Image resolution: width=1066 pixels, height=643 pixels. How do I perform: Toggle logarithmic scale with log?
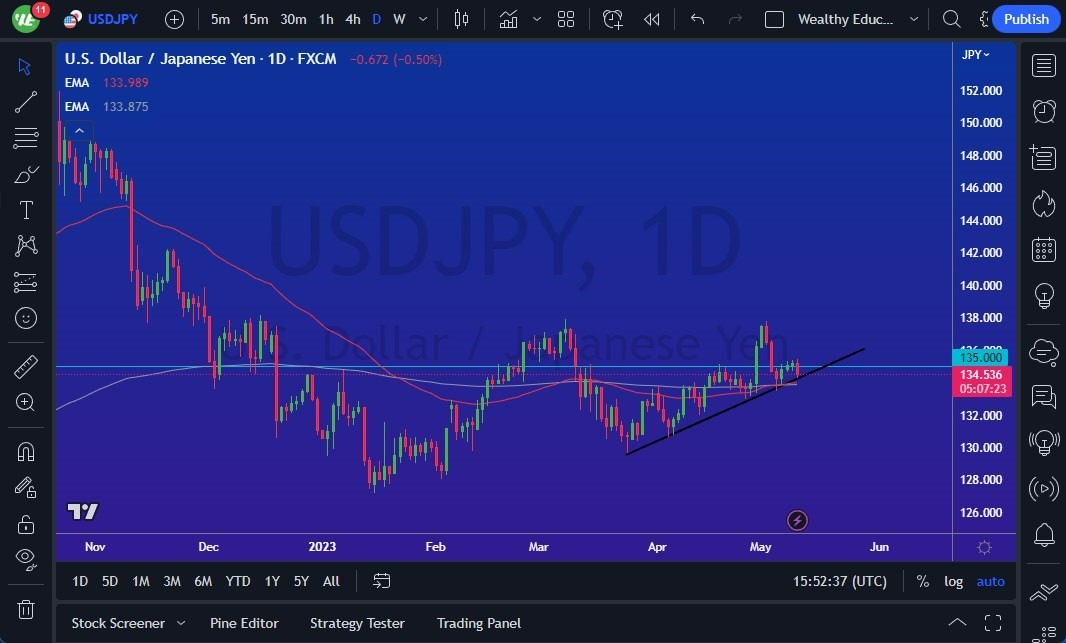[x=953, y=581]
